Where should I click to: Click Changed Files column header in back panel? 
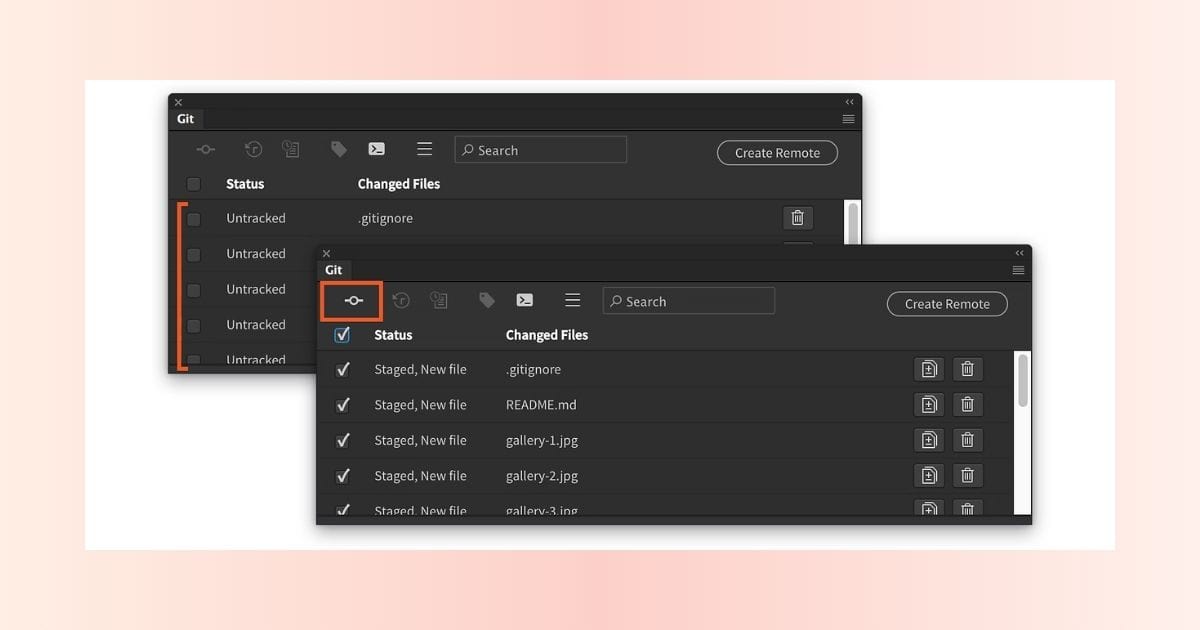pos(399,184)
